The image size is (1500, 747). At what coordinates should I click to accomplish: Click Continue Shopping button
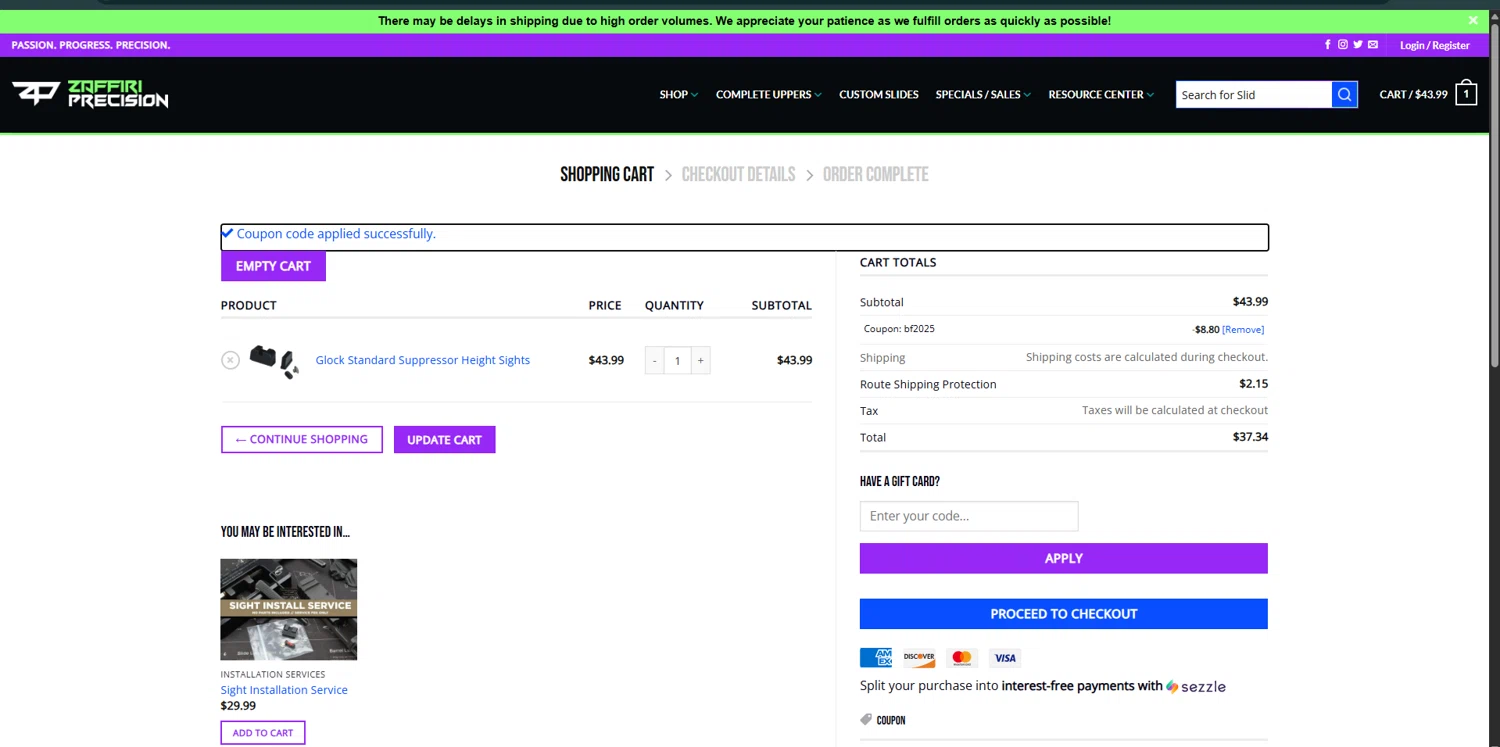tap(302, 440)
